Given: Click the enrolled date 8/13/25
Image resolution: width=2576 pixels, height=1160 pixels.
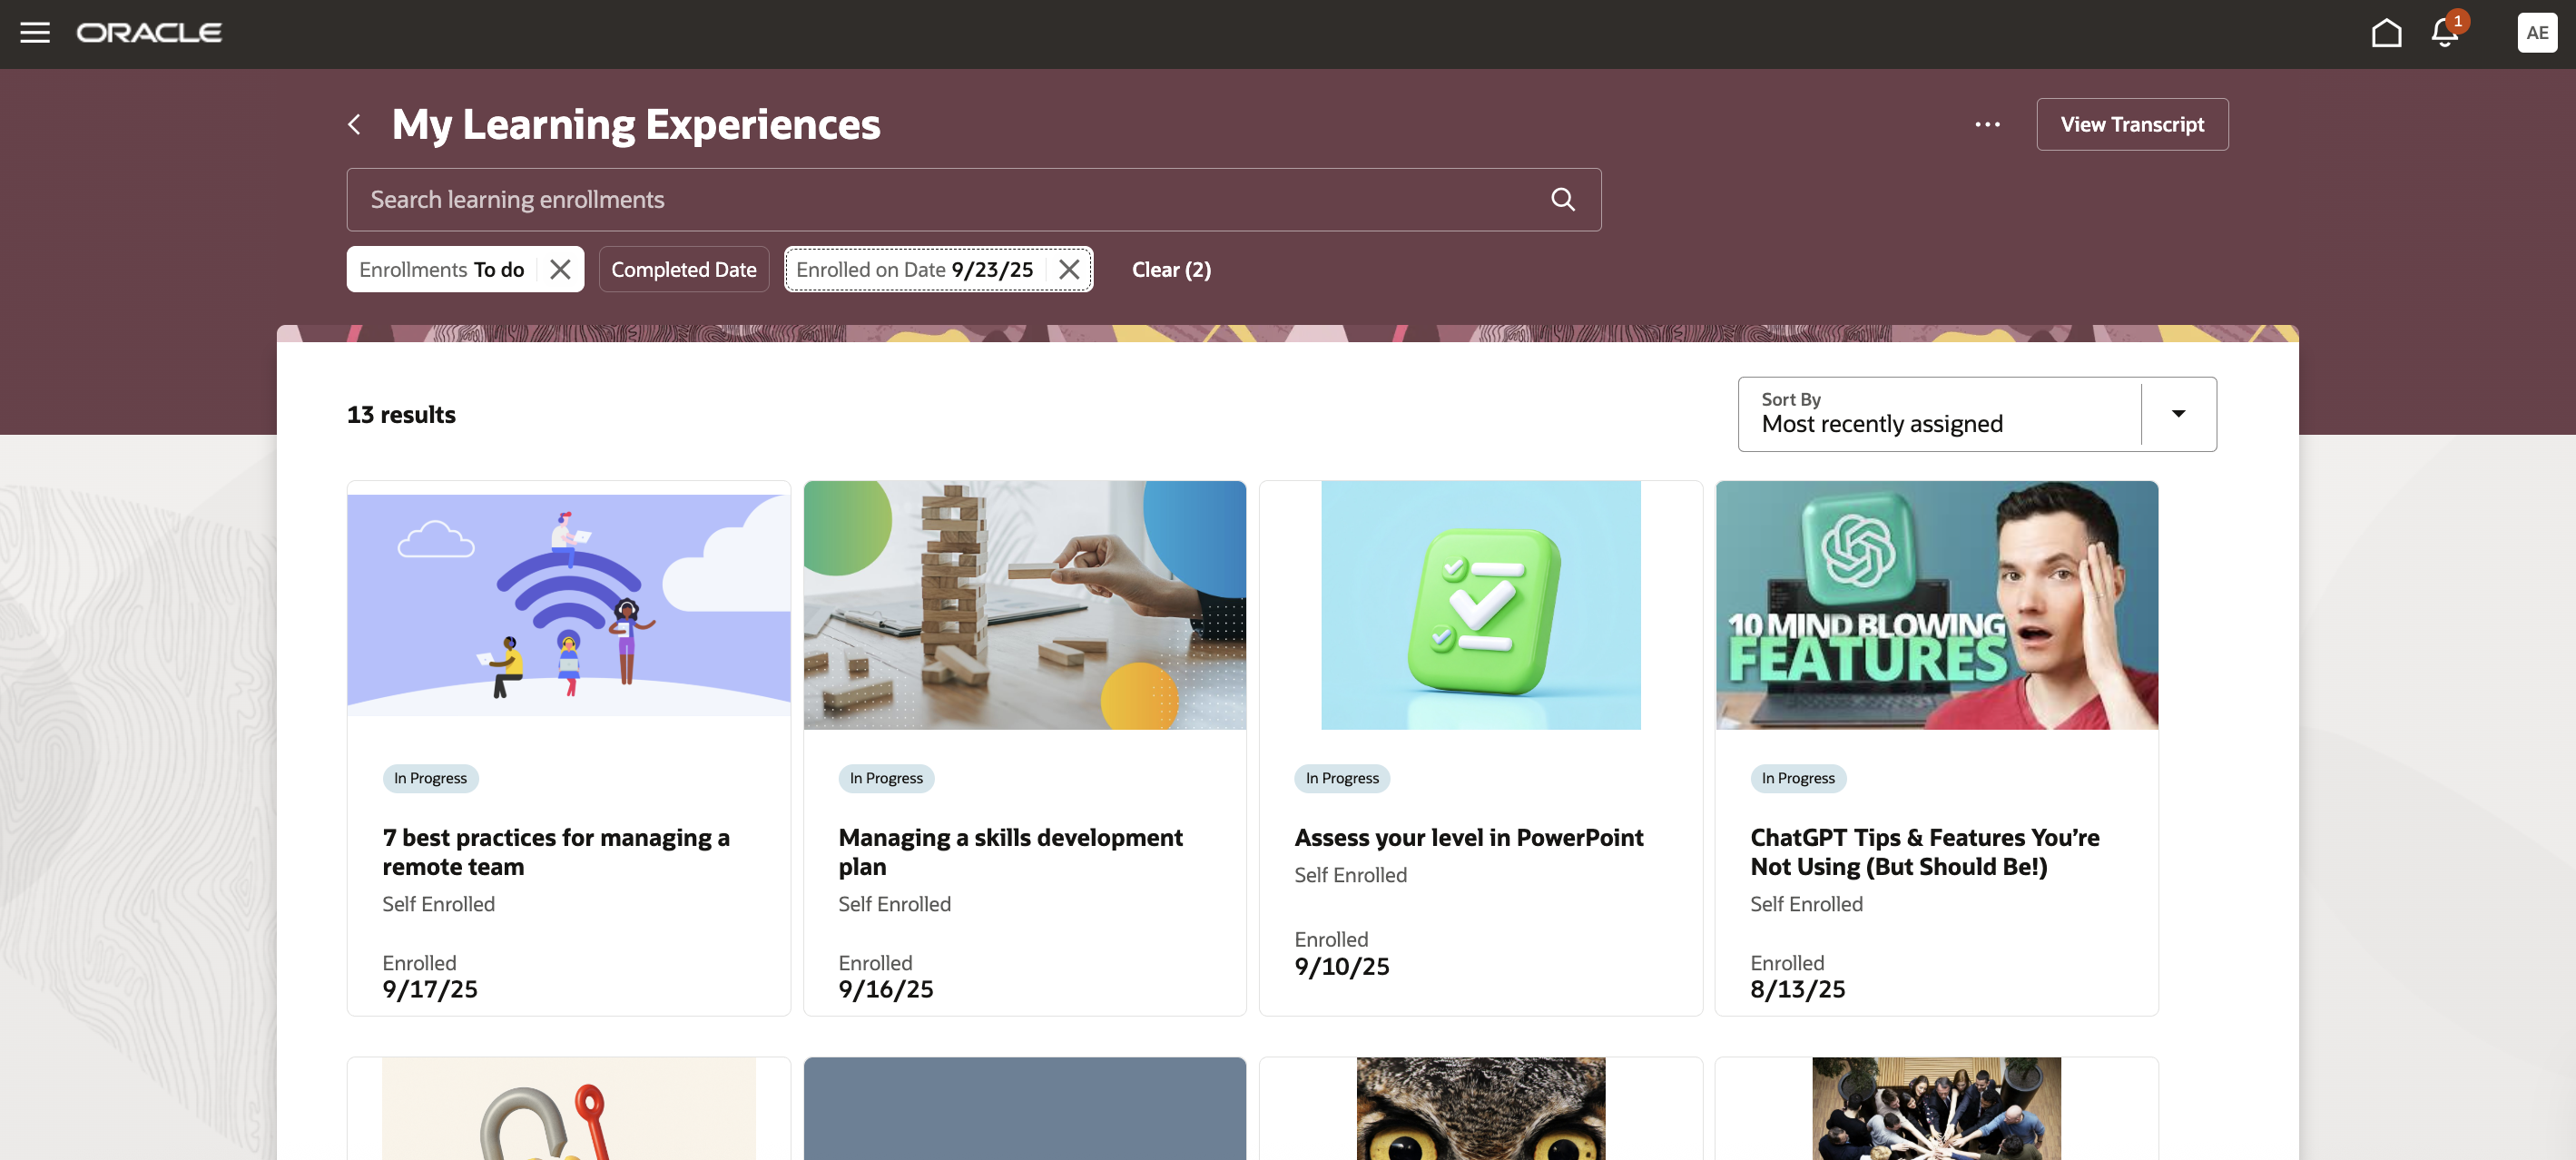Looking at the screenshot, I should 1798,990.
